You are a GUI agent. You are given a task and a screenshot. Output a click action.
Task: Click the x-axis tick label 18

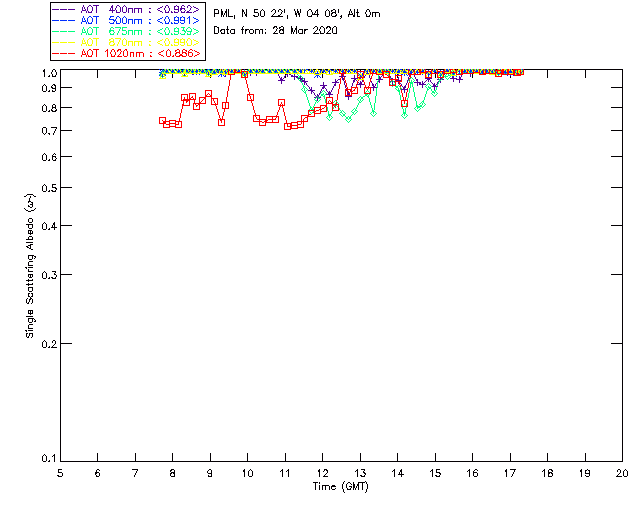coord(547,473)
